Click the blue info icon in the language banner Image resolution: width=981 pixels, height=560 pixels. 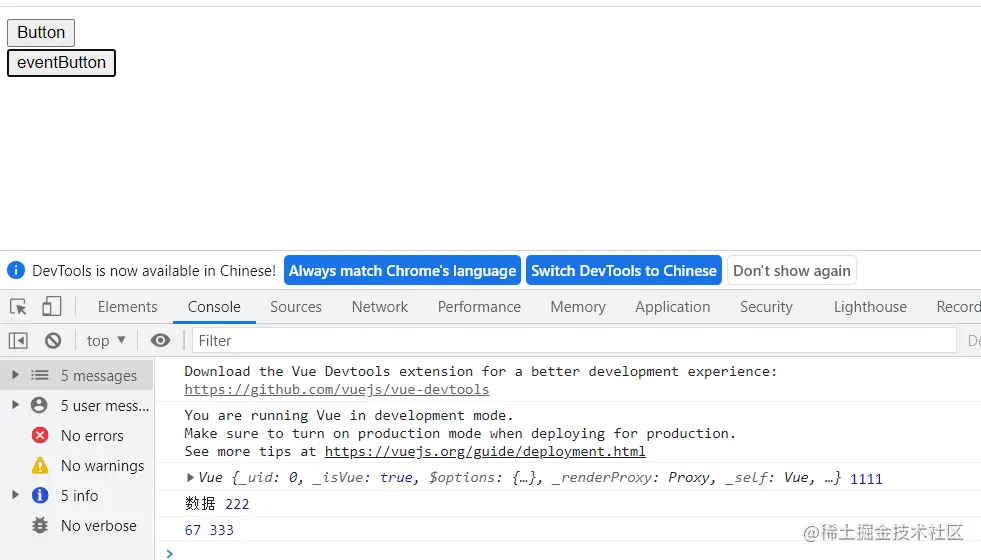pyautogui.click(x=16, y=270)
